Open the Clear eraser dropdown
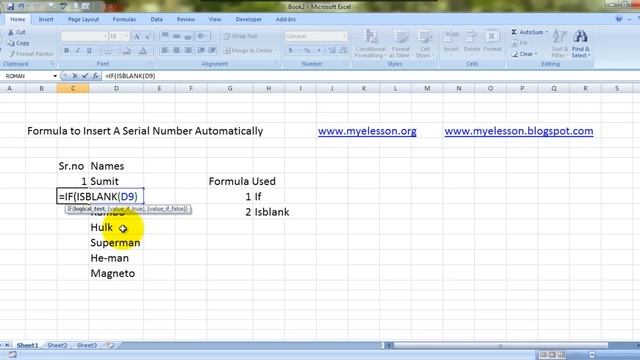 [x=524, y=54]
